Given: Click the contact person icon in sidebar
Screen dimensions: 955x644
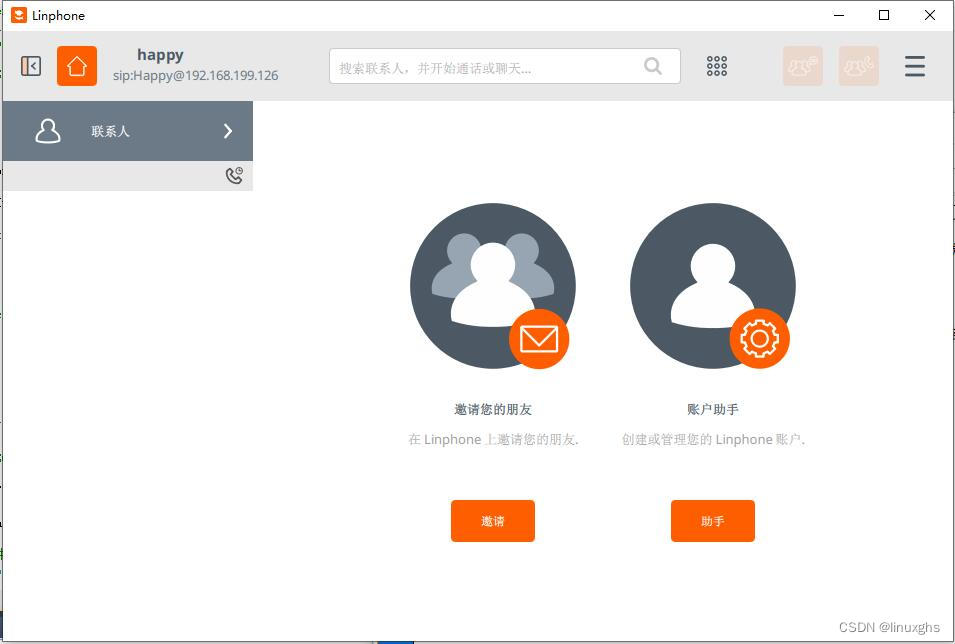Looking at the screenshot, I should click(x=48, y=131).
